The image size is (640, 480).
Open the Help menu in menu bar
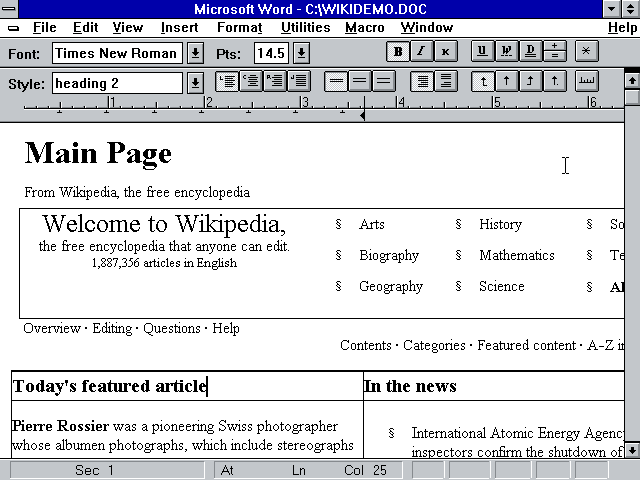pos(622,27)
